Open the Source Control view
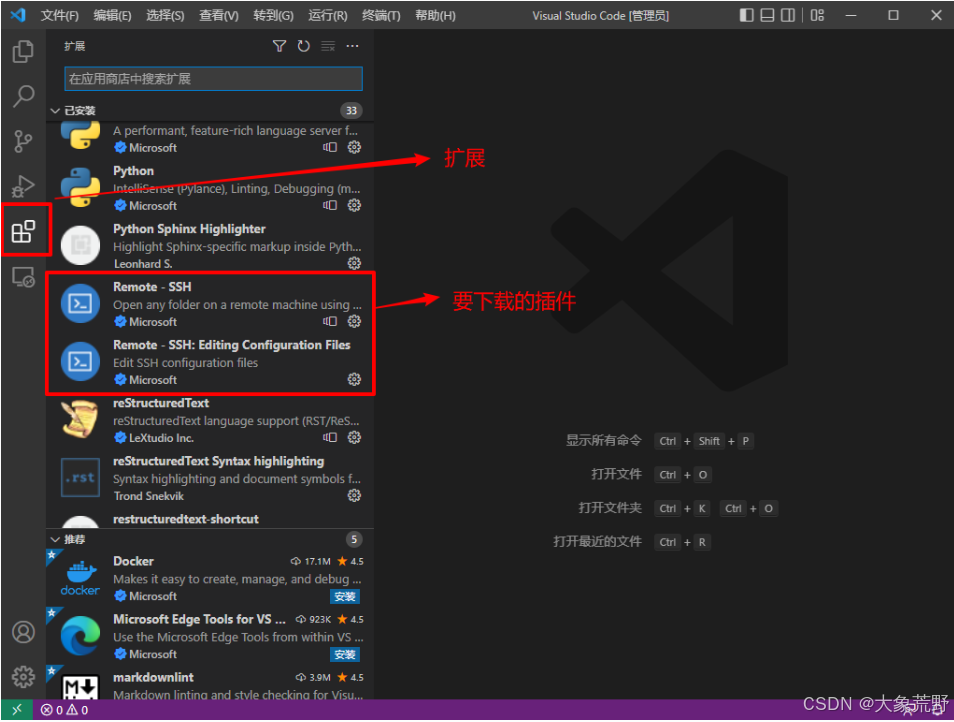Image resolution: width=954 pixels, height=722 pixels. 23,141
